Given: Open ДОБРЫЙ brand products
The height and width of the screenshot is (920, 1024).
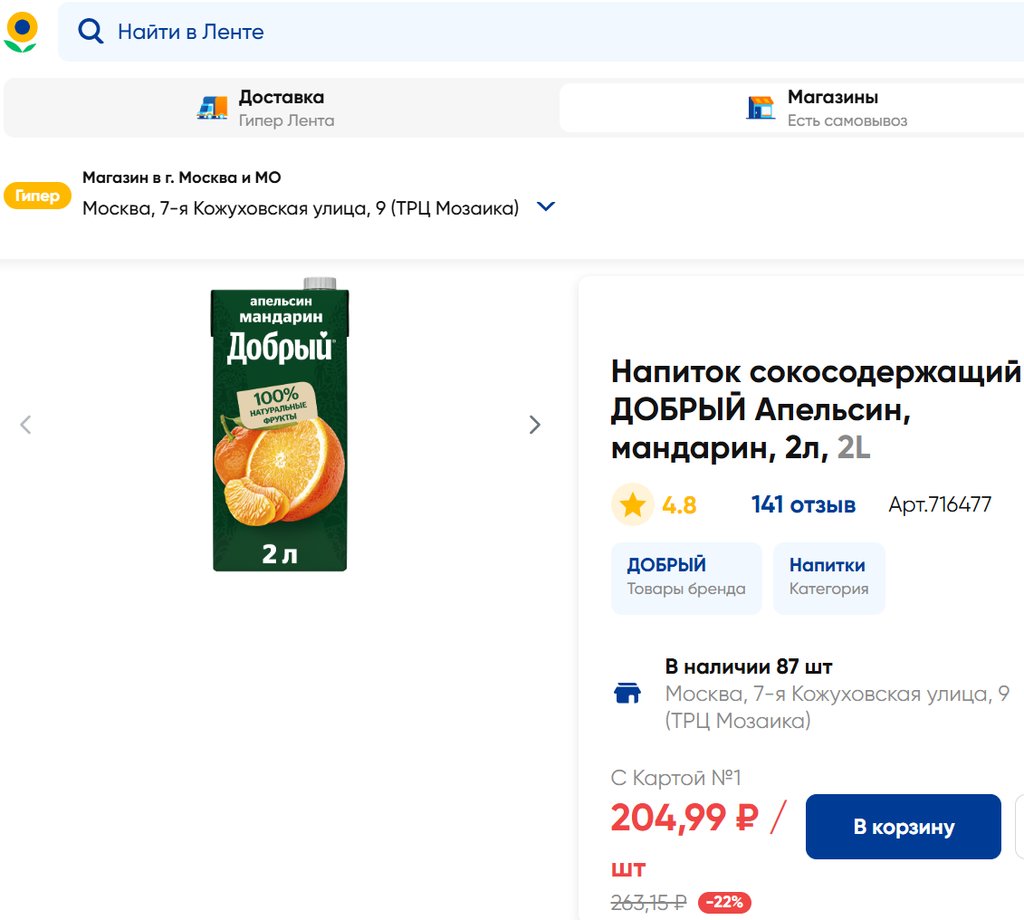Looking at the screenshot, I should tap(686, 577).
